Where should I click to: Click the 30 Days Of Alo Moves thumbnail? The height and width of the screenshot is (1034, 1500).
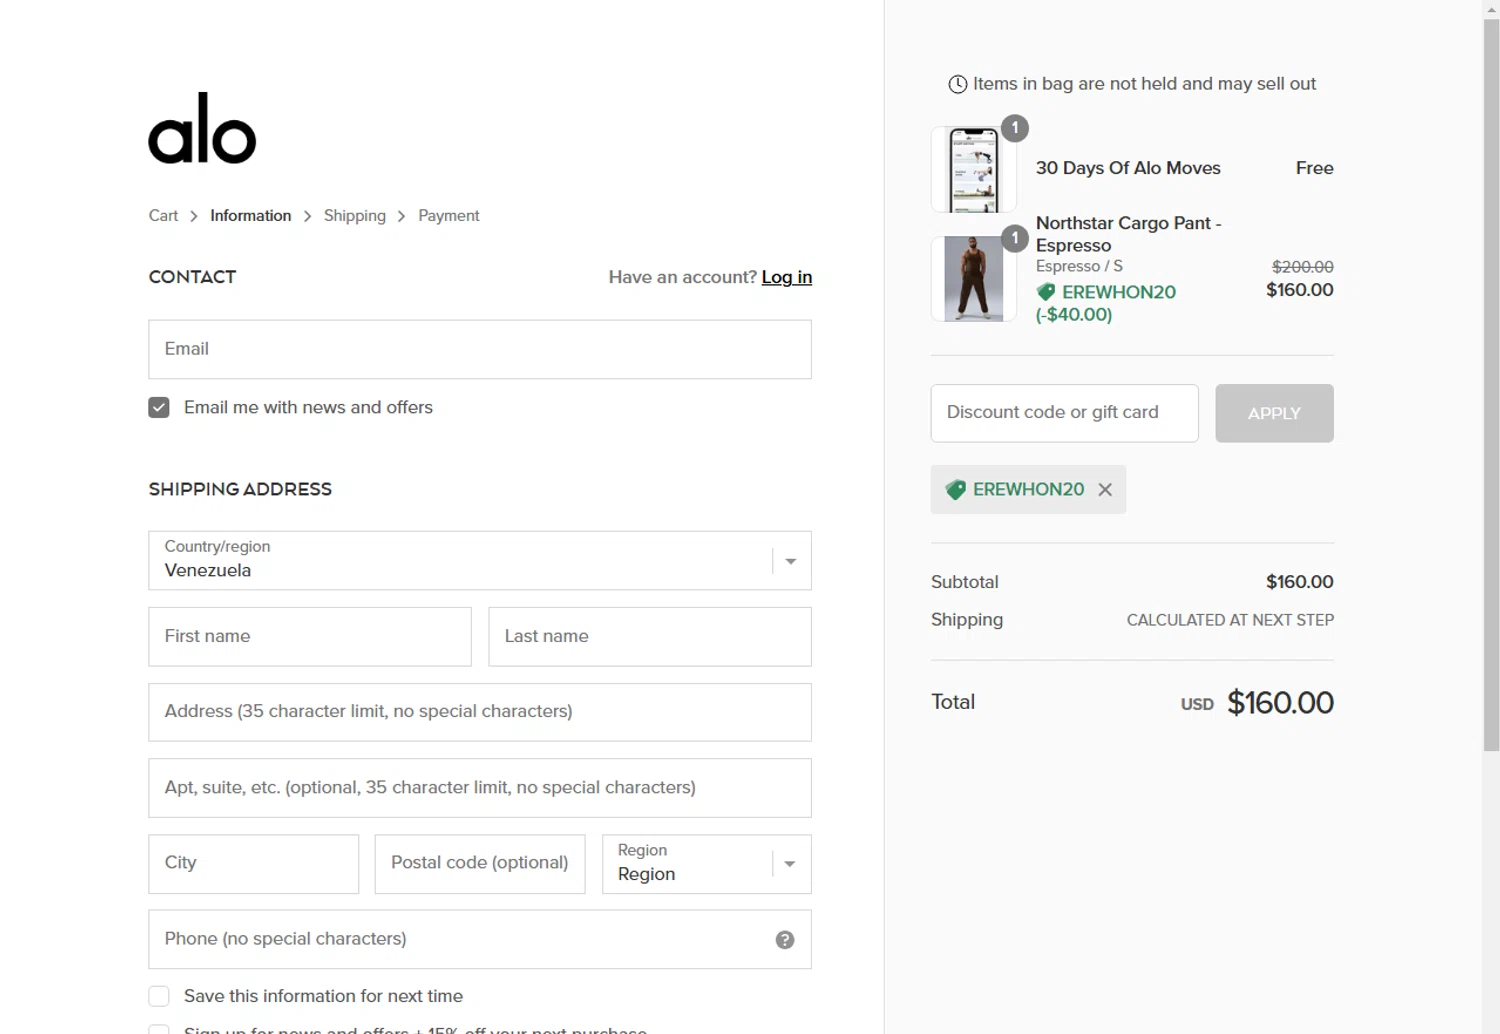973,170
